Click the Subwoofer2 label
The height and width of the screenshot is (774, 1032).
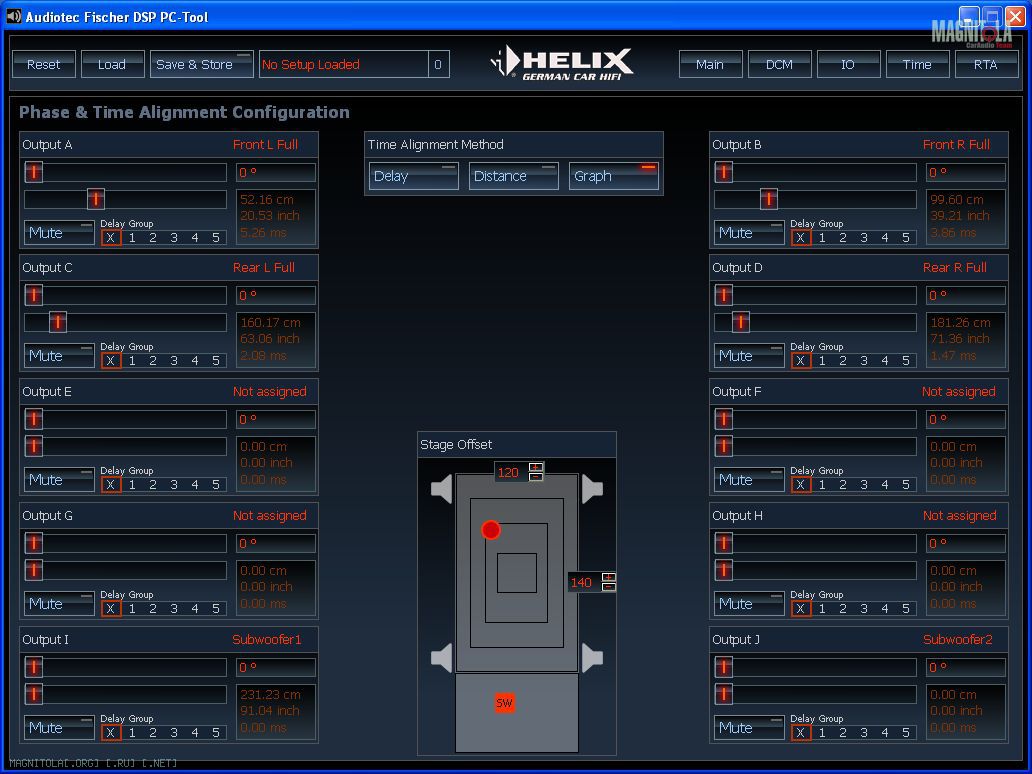click(958, 639)
